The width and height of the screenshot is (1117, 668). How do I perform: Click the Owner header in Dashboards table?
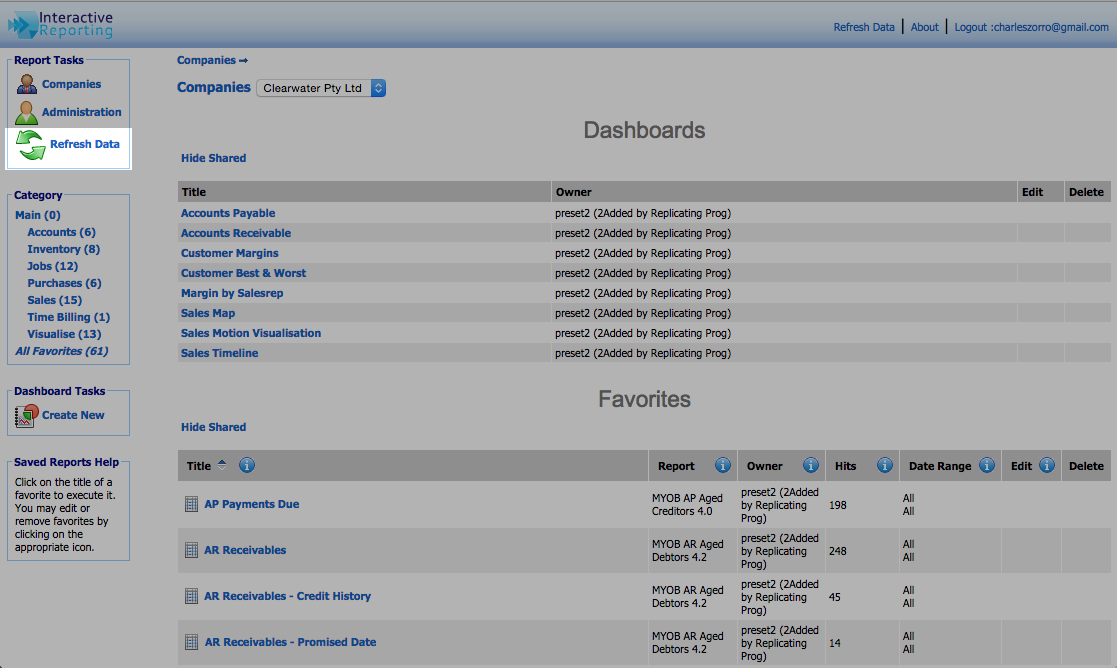tap(573, 192)
